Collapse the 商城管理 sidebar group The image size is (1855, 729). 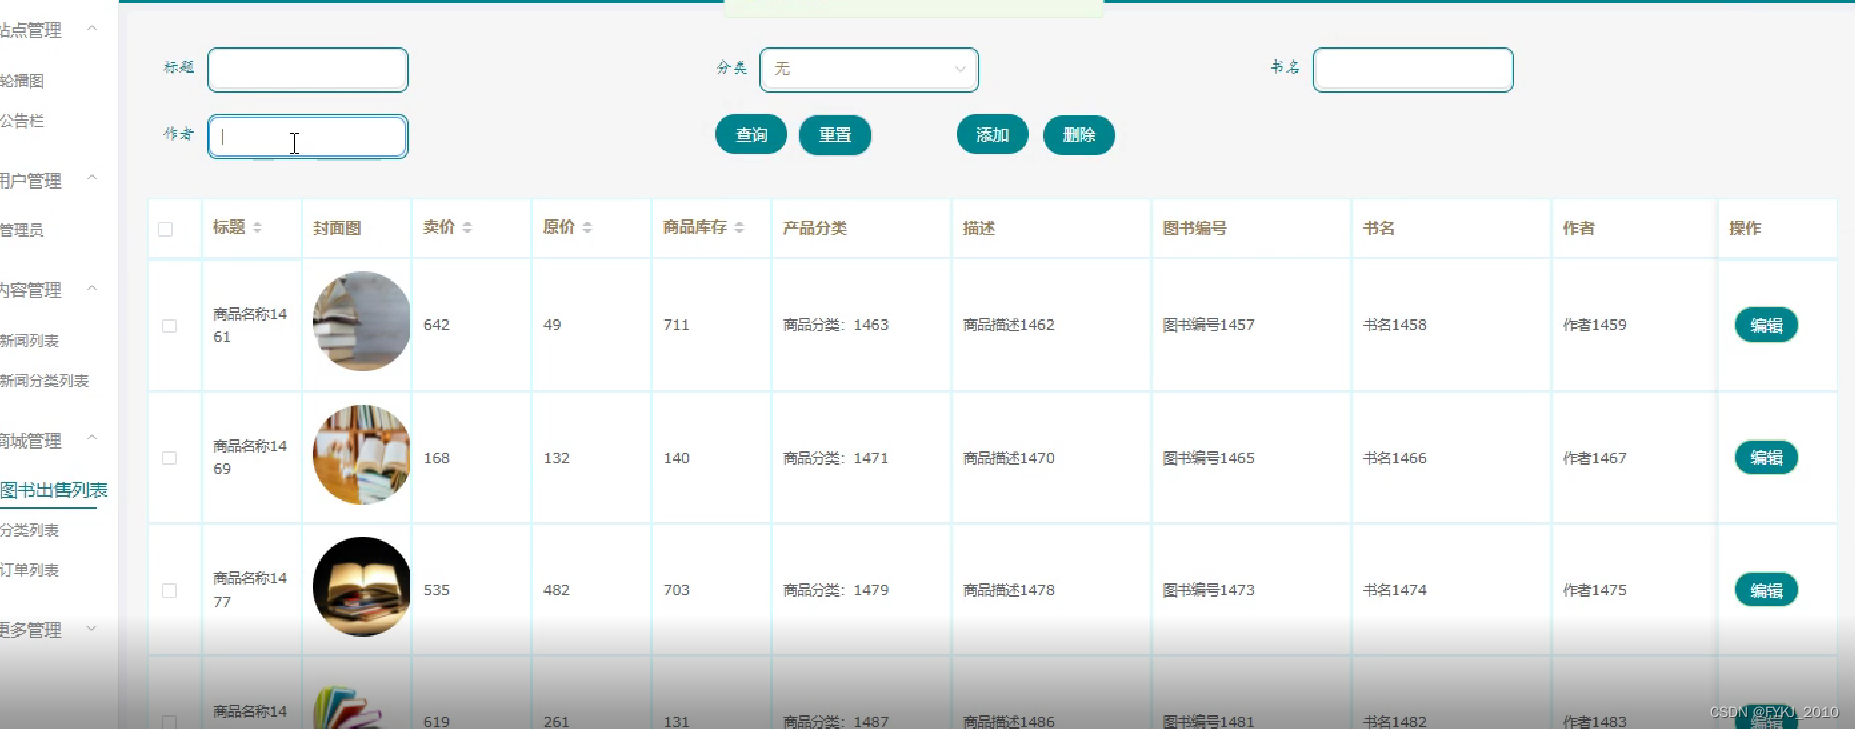coord(92,439)
